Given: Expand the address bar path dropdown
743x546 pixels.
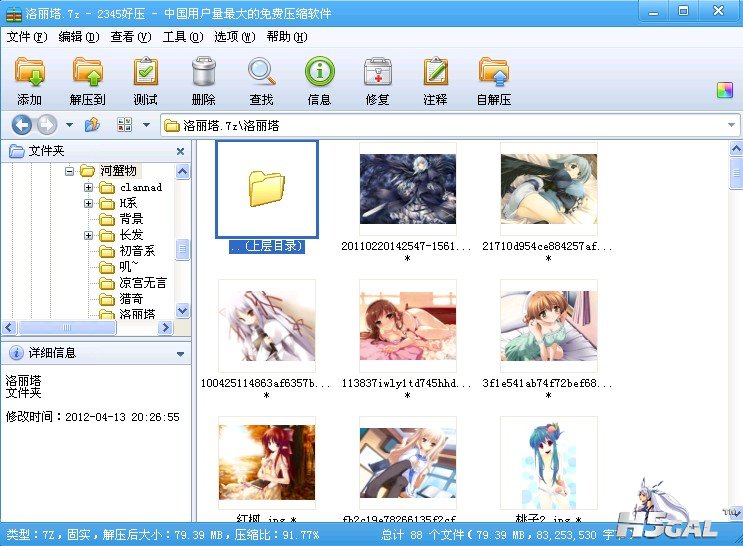Looking at the screenshot, I should pyautogui.click(x=732, y=125).
